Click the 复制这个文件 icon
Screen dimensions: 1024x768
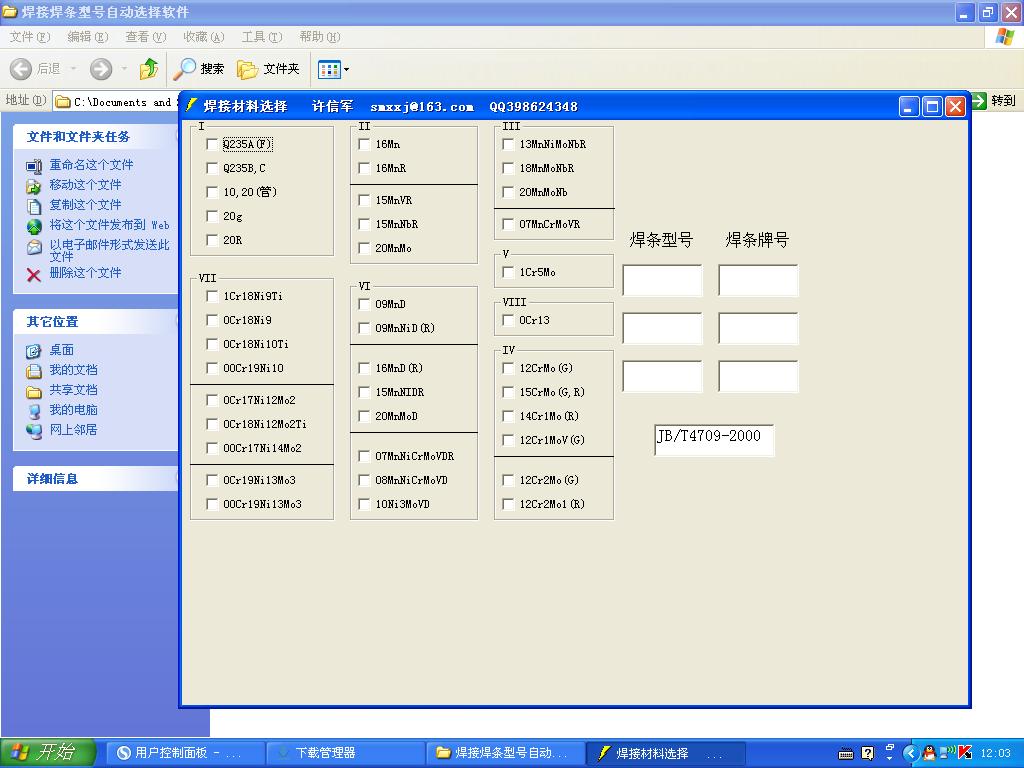pyautogui.click(x=34, y=206)
